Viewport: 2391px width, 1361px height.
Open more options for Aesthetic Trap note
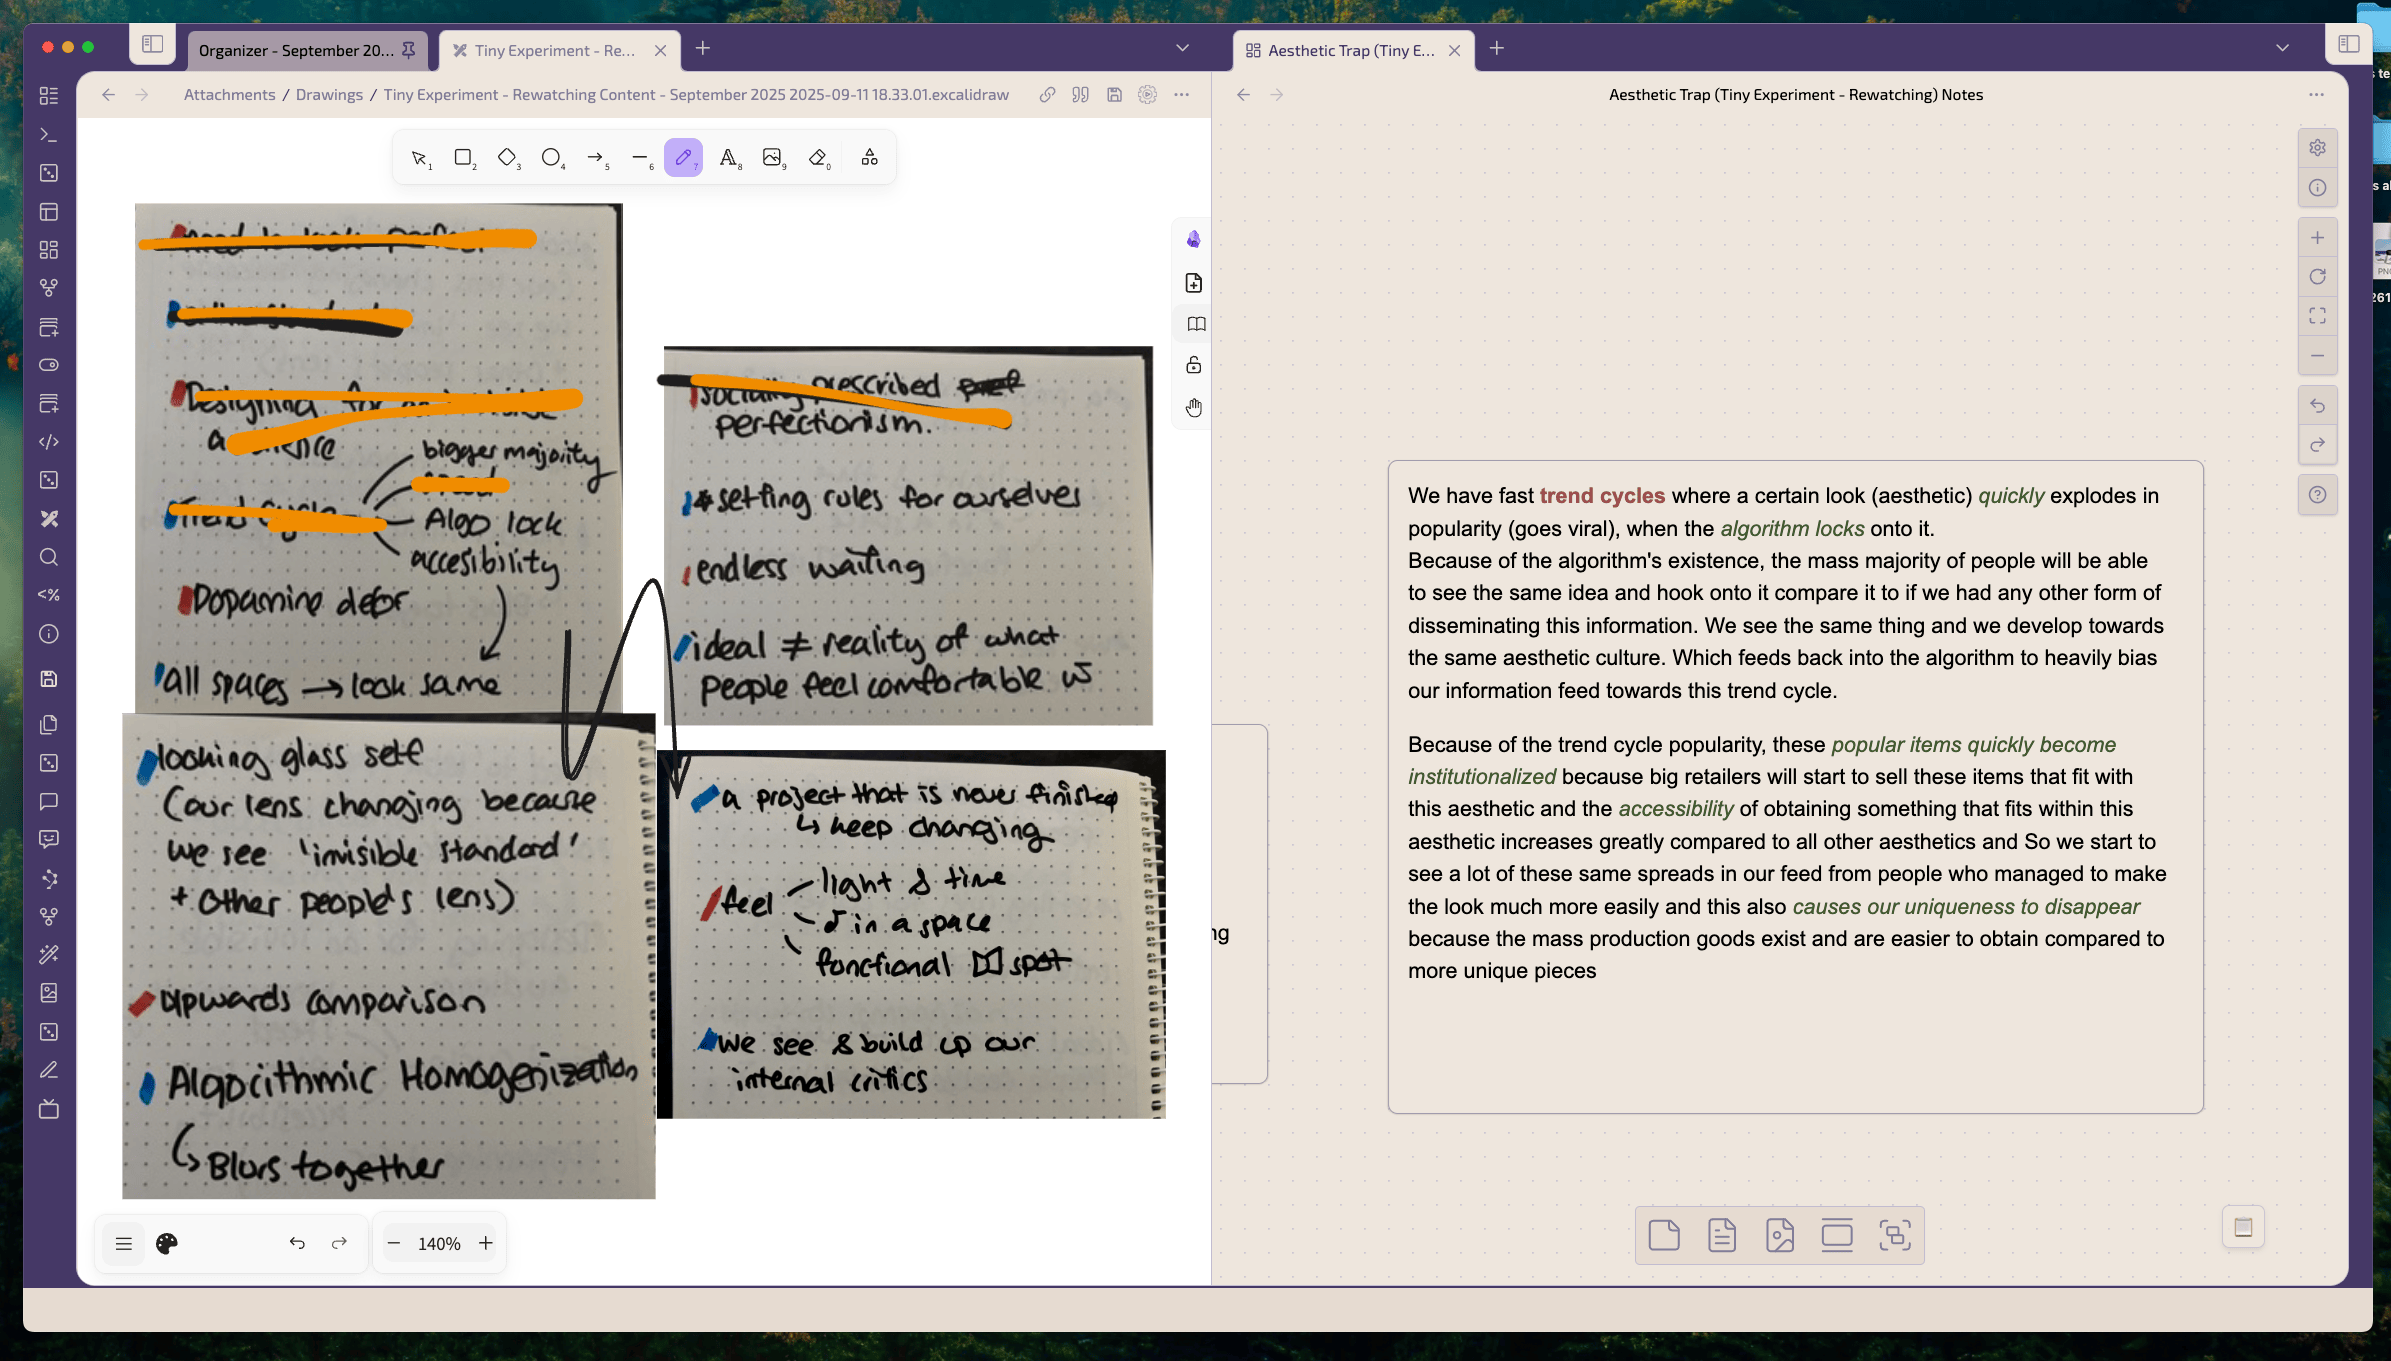[2316, 94]
